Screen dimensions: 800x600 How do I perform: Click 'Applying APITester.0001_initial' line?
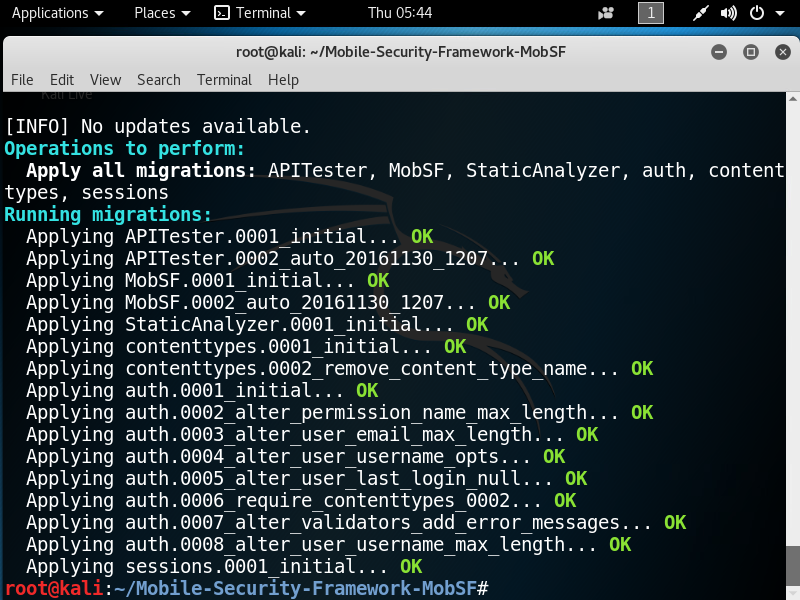[230, 237]
